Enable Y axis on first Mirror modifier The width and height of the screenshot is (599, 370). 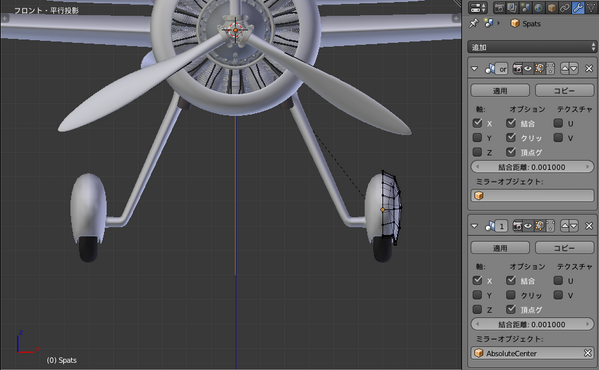477,137
